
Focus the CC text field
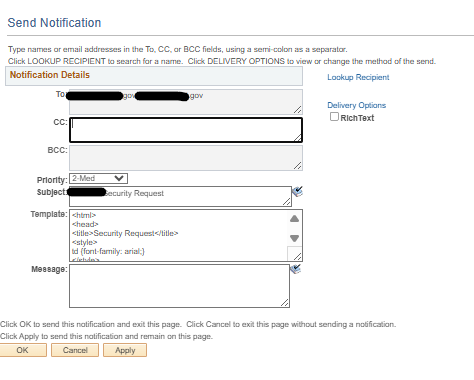coord(186,130)
